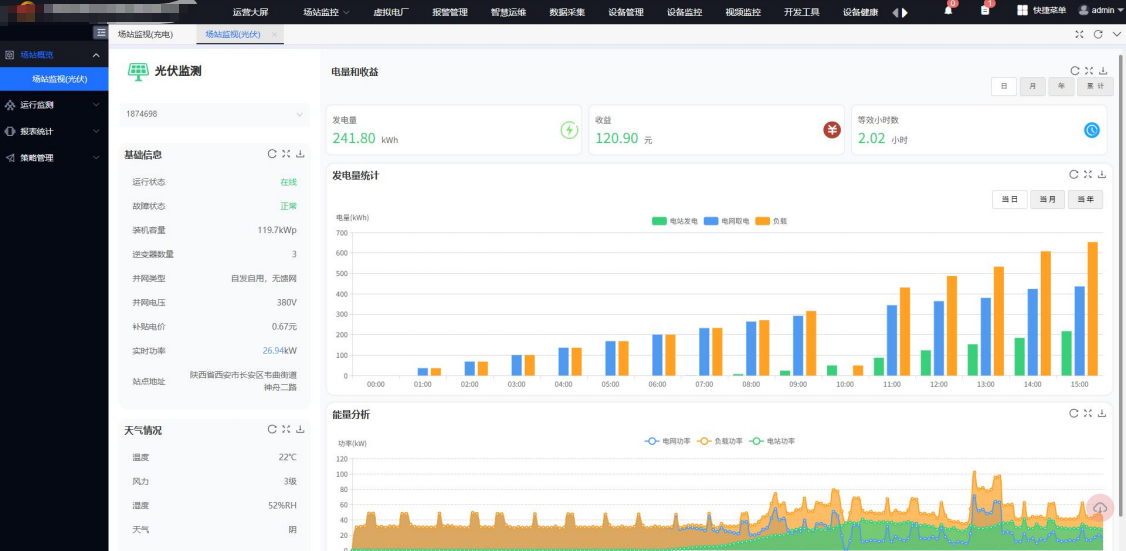The image size is (1126, 551).
Task: Open the 场站监控 top menu dropdown
Action: click(326, 12)
